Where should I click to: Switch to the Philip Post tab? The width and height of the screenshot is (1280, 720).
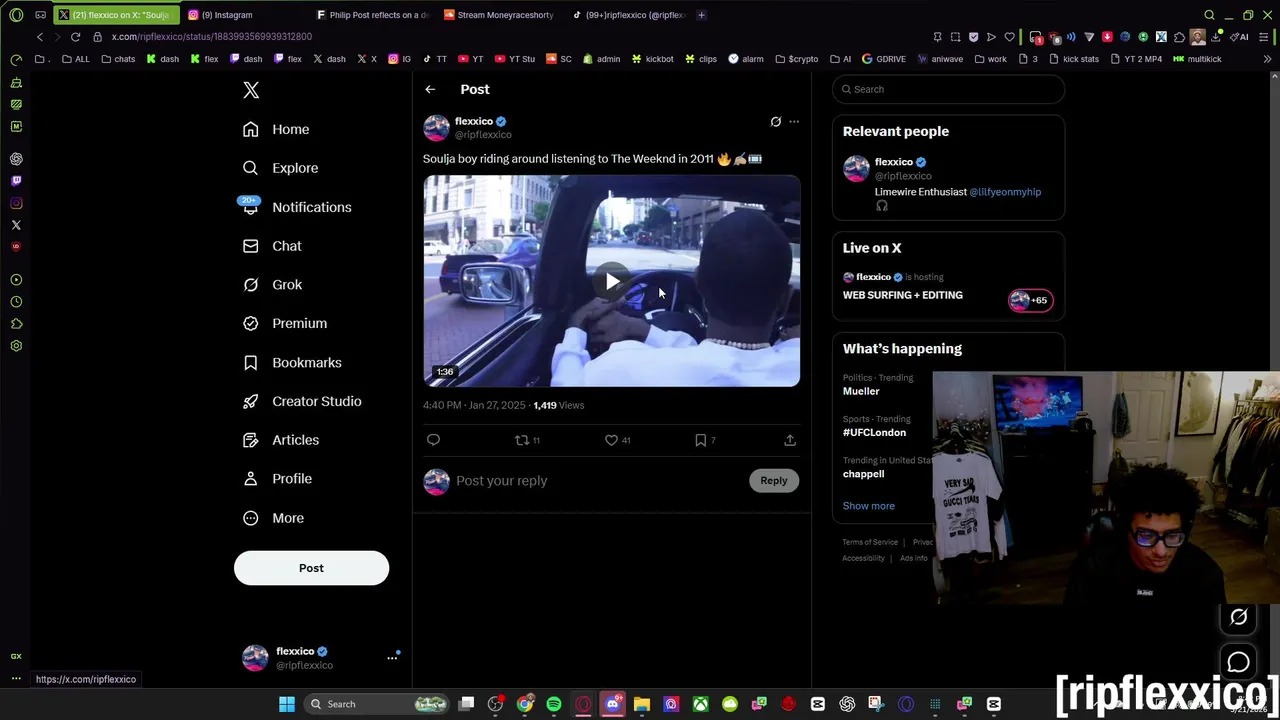[x=372, y=15]
